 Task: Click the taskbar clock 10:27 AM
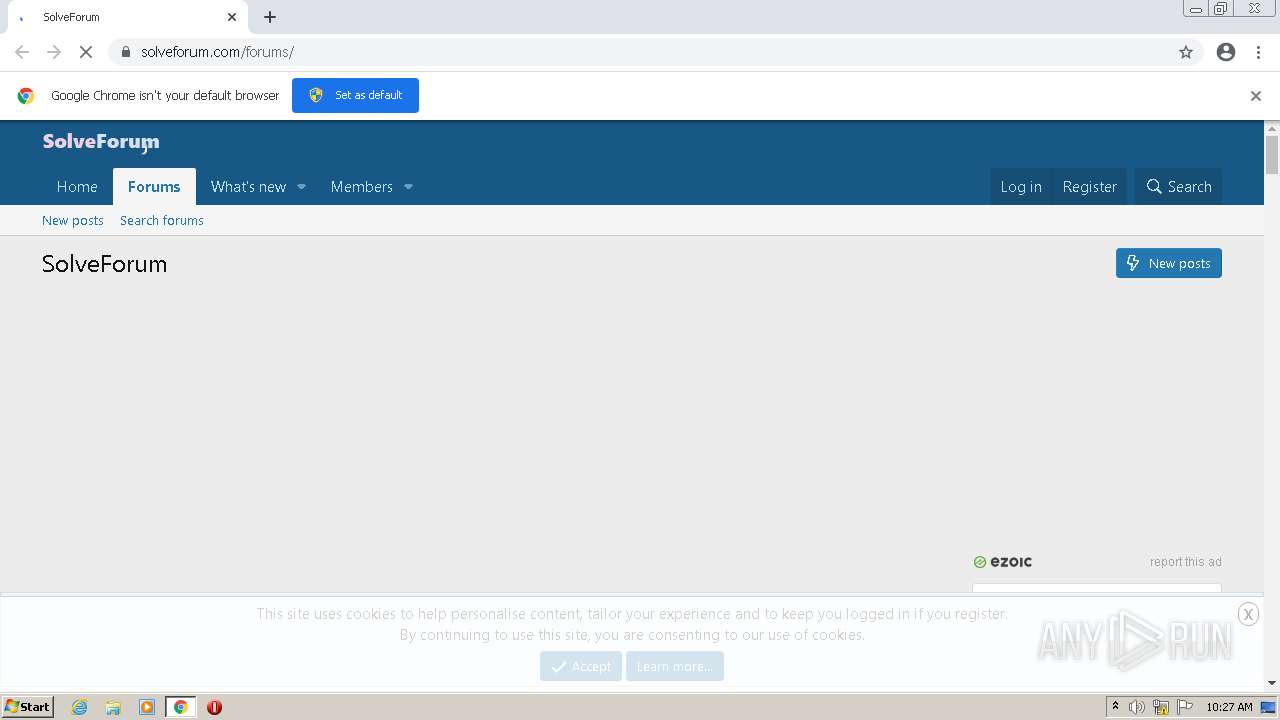[1229, 707]
